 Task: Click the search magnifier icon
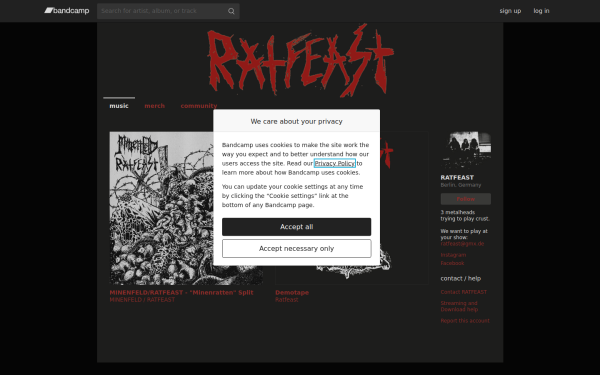(x=231, y=11)
